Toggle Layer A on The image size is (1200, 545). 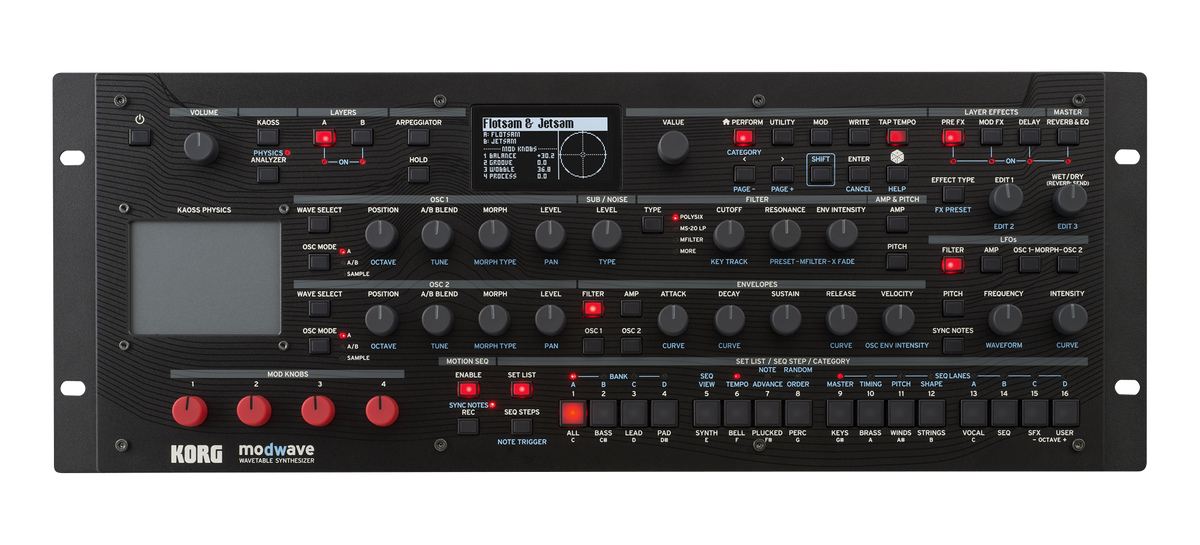pos(324,136)
